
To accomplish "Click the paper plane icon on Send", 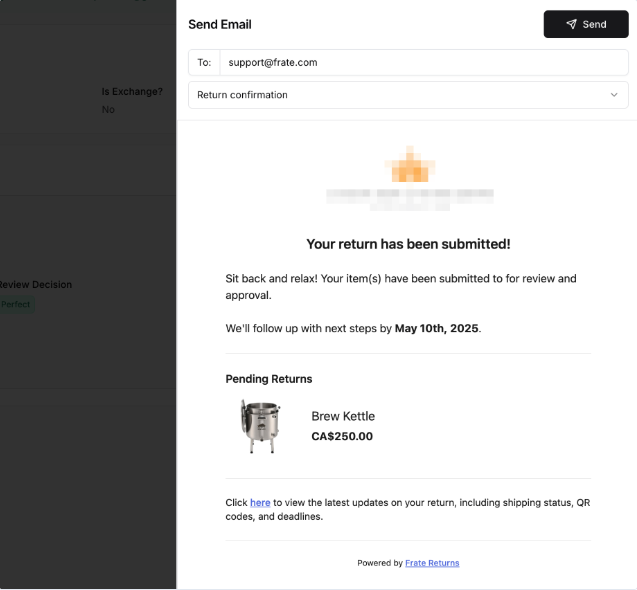I will 571,25.
